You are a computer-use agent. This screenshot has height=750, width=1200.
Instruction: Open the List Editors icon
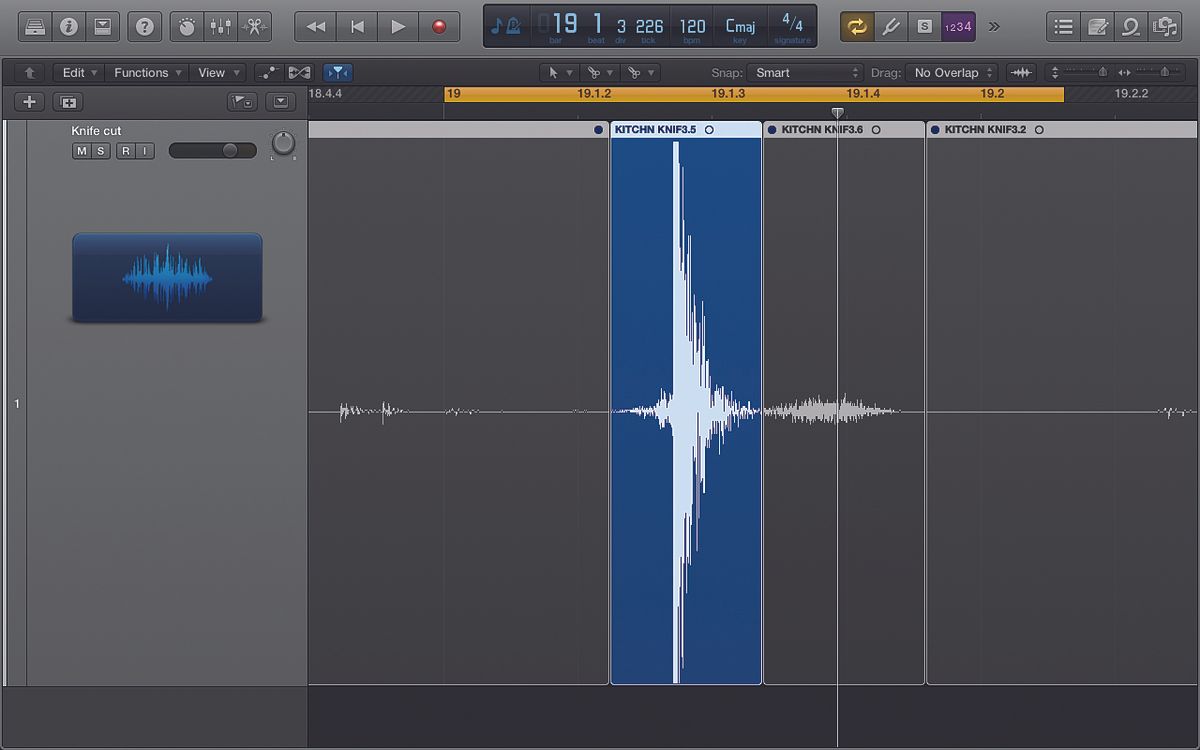(1064, 26)
